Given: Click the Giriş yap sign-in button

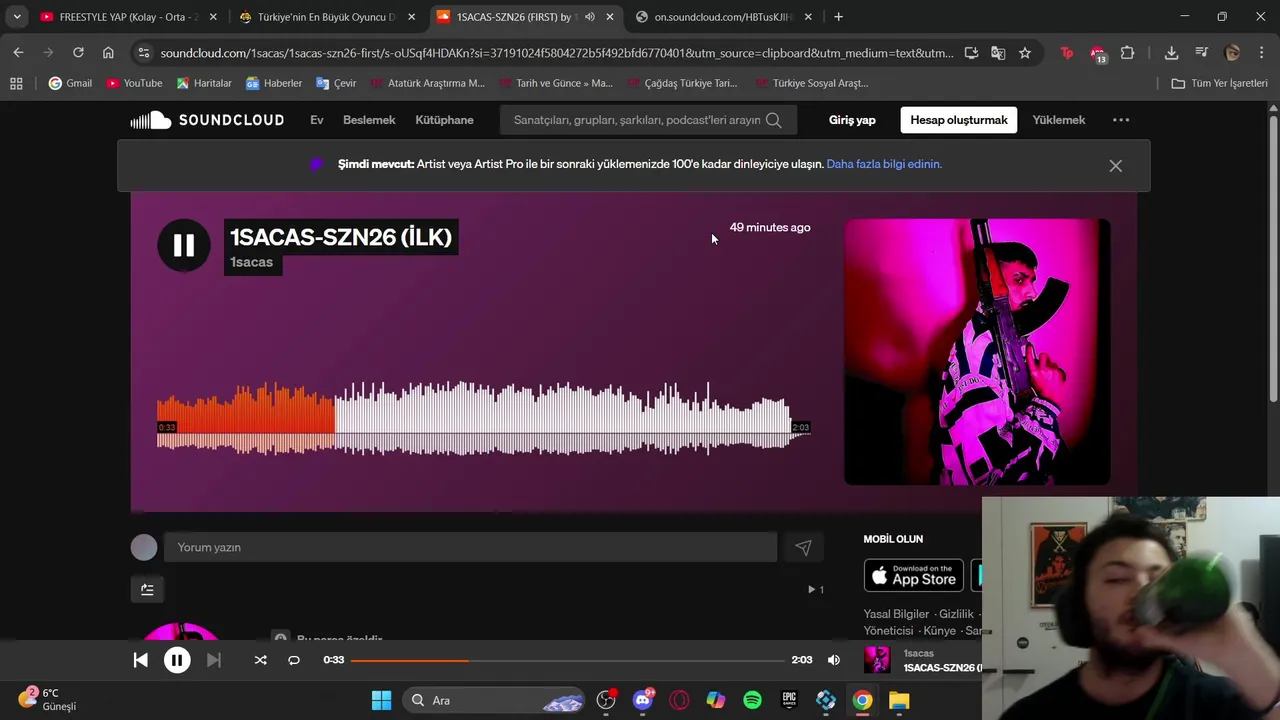Looking at the screenshot, I should tap(852, 120).
